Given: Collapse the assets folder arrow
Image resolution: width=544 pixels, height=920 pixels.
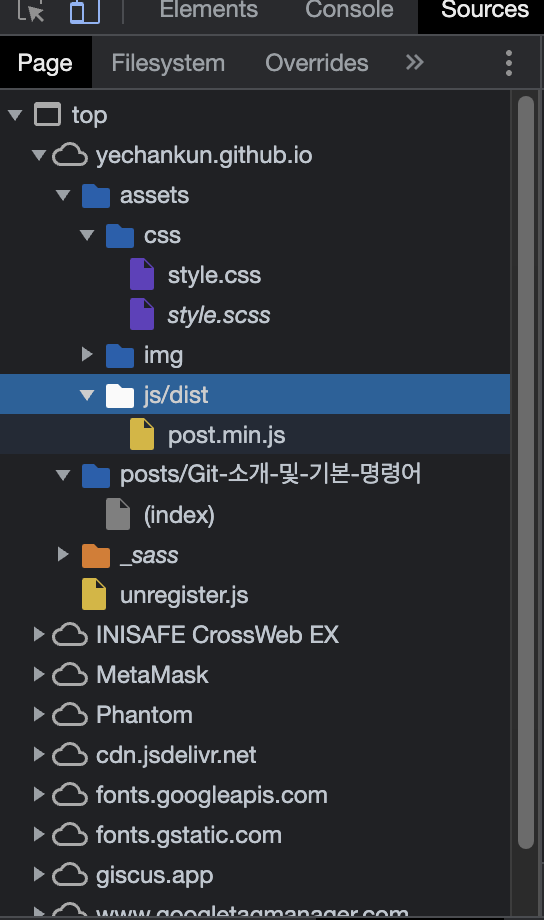Looking at the screenshot, I should (x=63, y=195).
